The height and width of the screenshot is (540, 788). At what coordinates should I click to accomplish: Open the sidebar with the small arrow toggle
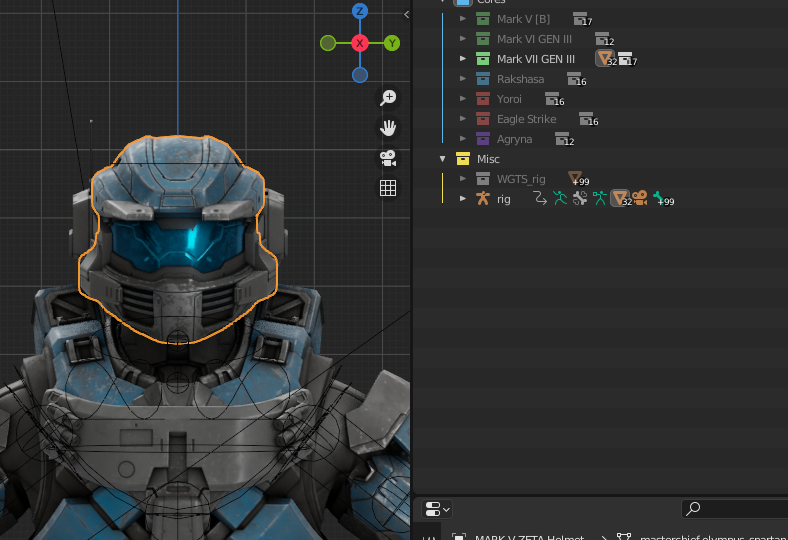(x=406, y=14)
